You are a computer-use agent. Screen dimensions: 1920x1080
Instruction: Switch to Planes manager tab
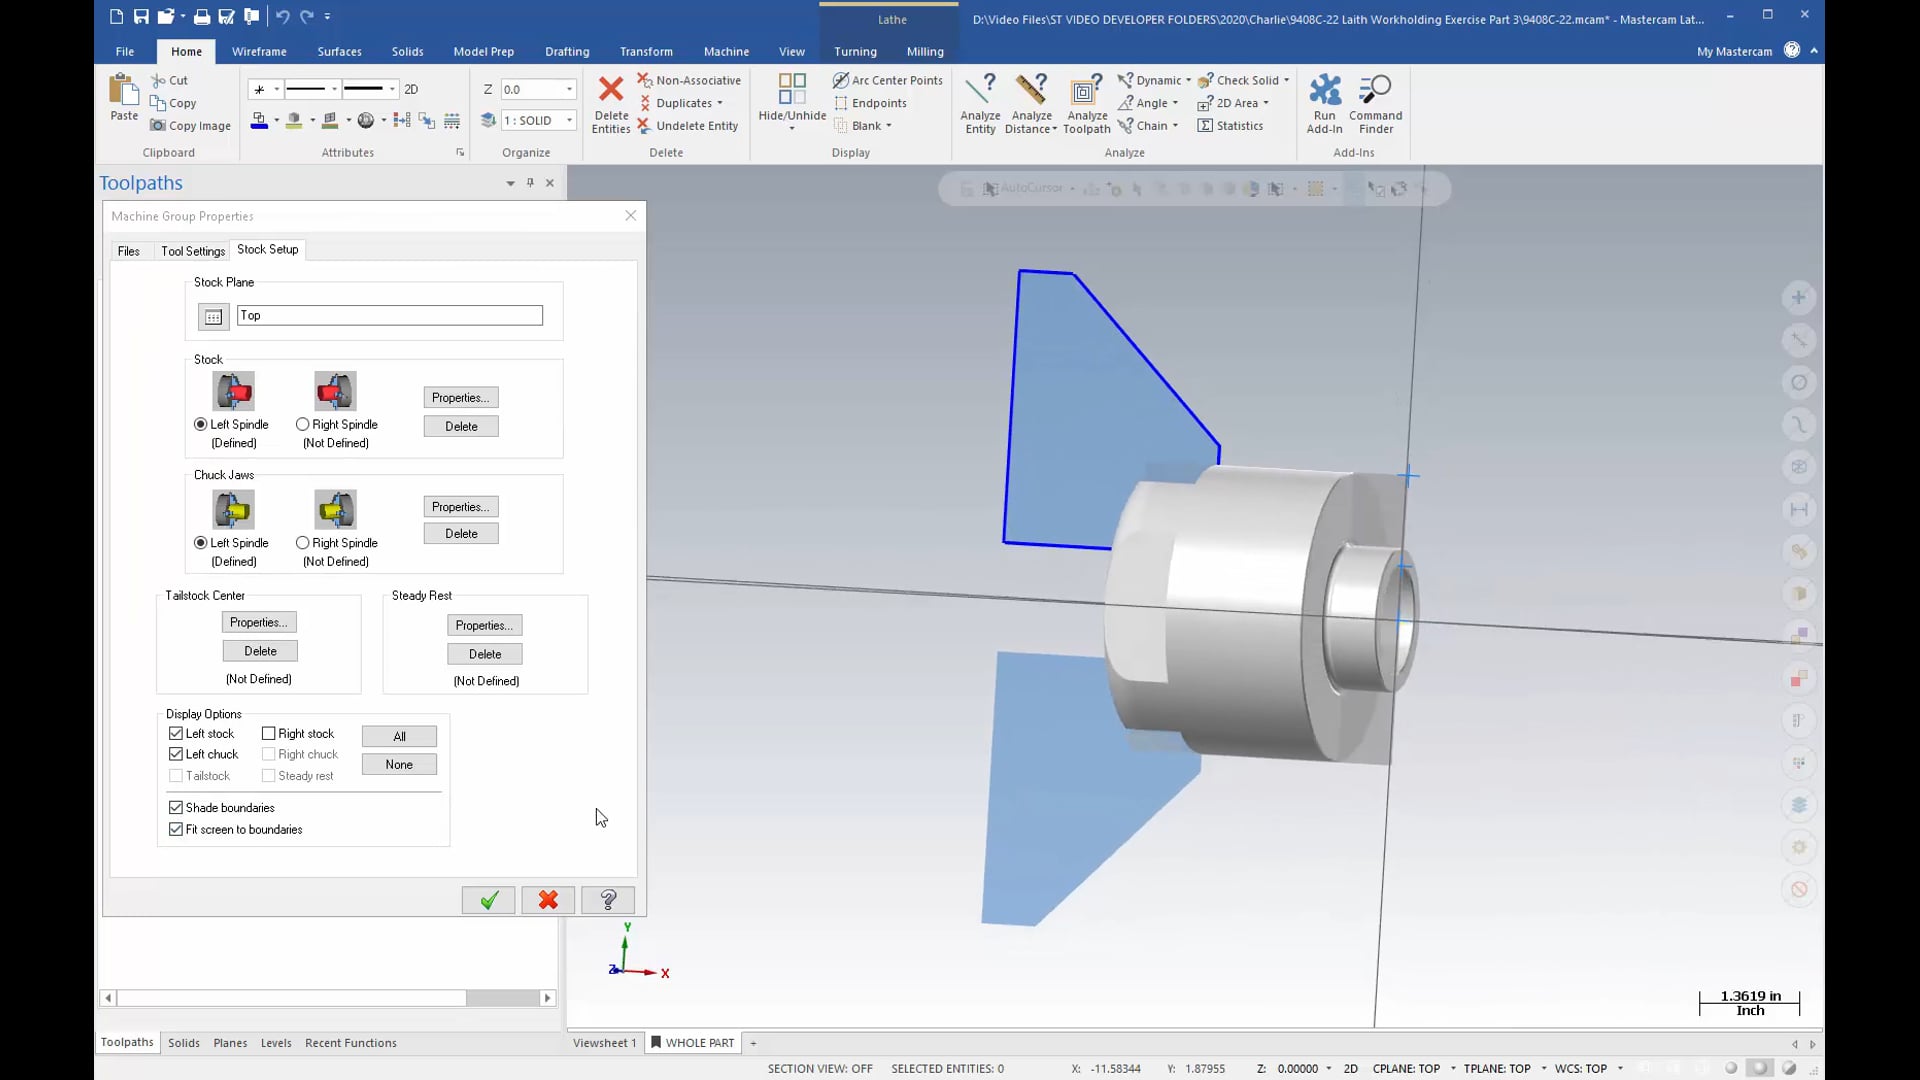click(x=230, y=1043)
